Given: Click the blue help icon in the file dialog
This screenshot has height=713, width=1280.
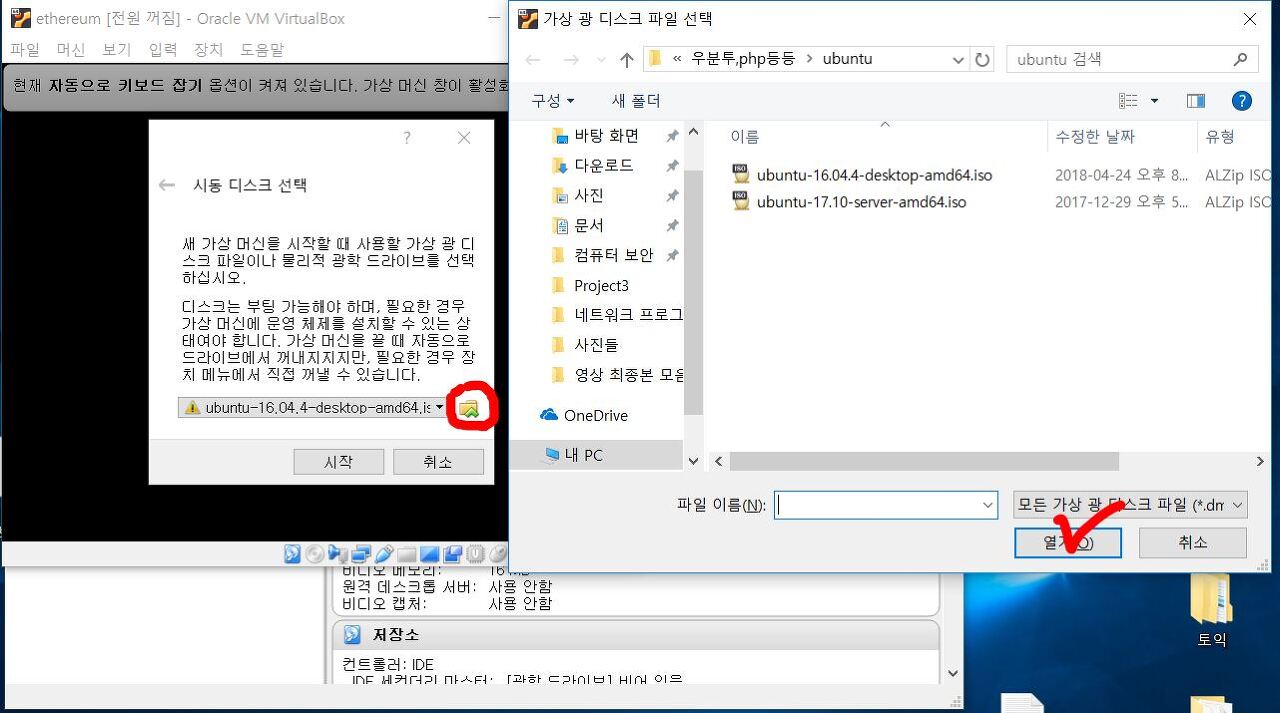Looking at the screenshot, I should pos(1242,101).
